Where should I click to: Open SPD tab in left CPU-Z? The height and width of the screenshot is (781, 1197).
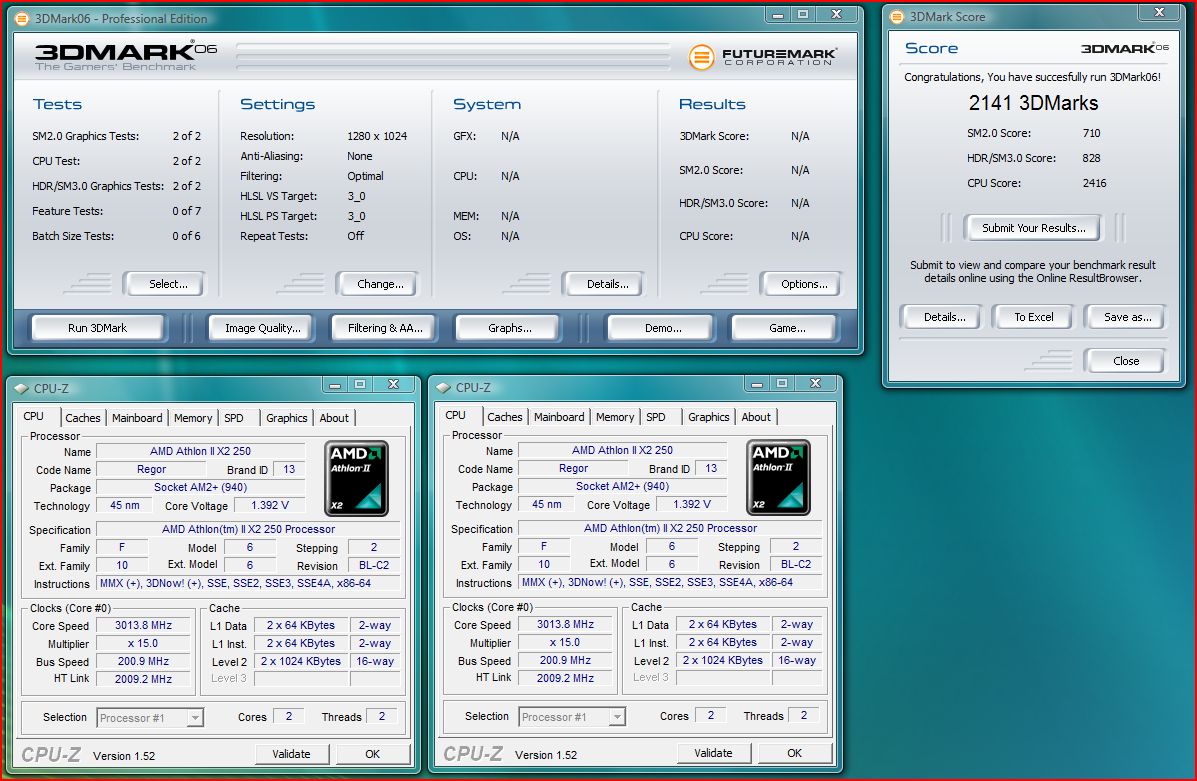[x=234, y=418]
